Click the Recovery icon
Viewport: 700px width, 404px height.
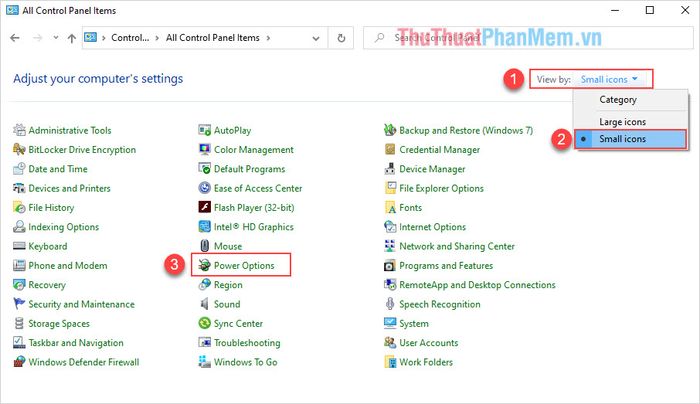tap(19, 284)
